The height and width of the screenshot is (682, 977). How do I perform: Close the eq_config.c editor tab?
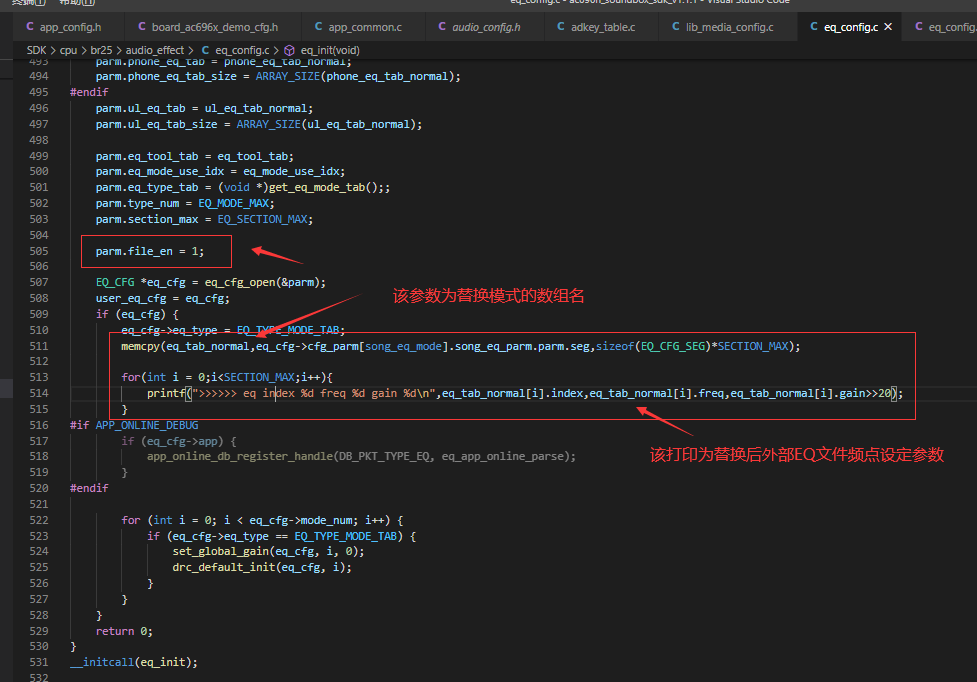tap(888, 27)
